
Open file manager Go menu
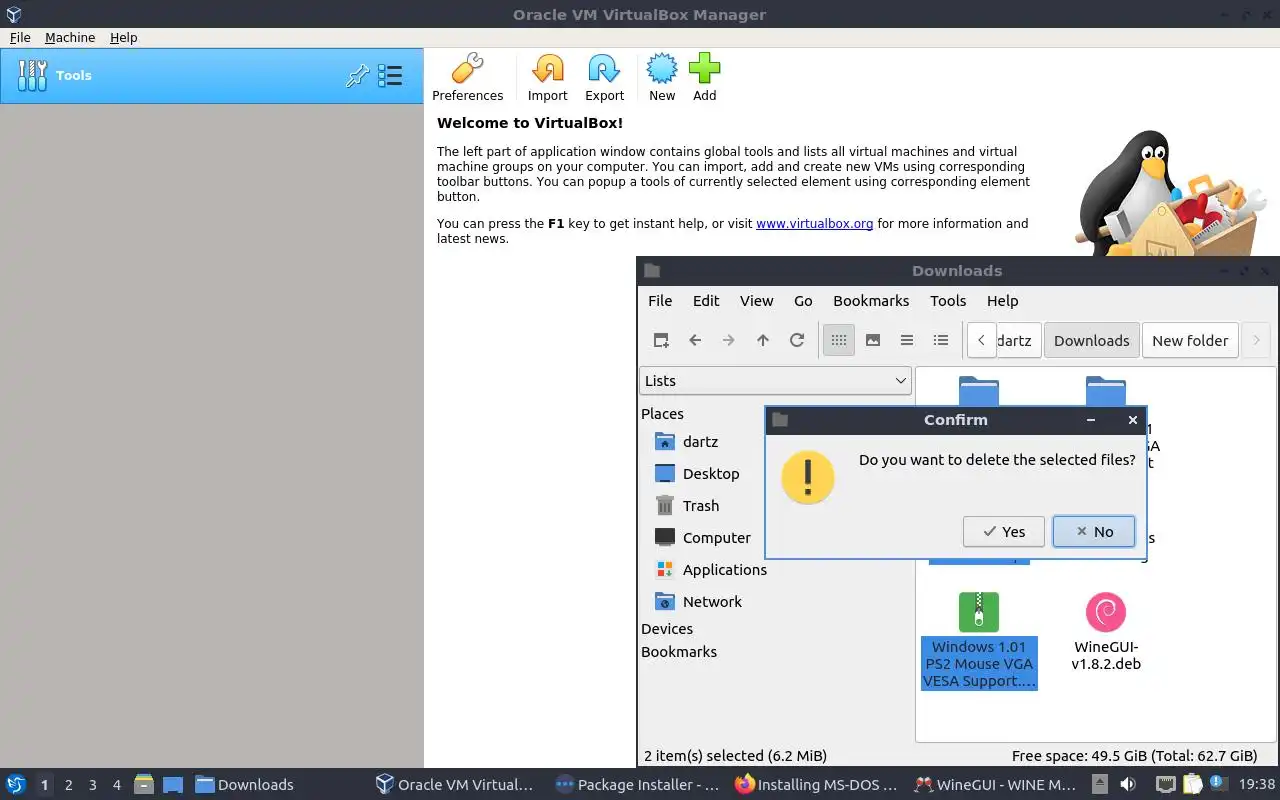pos(803,301)
